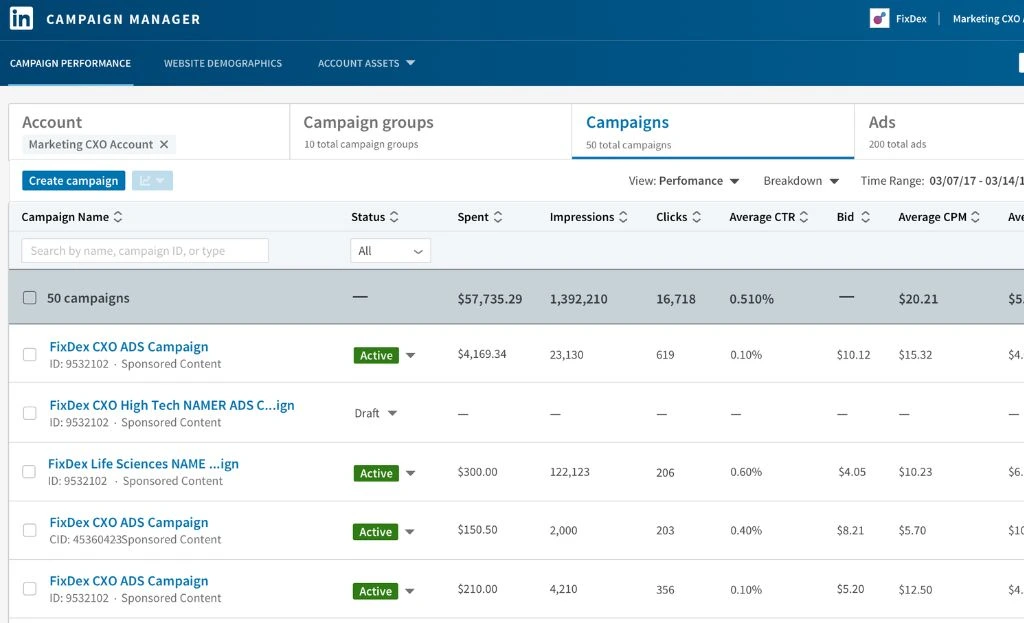Click the Active badge for $4,169.34 row

pos(376,355)
